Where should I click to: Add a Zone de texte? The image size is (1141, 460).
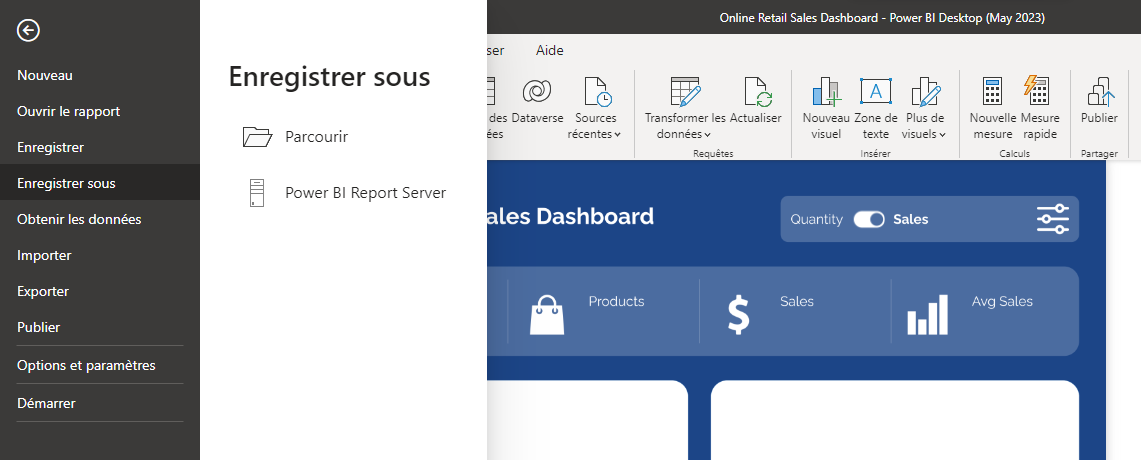click(x=875, y=108)
